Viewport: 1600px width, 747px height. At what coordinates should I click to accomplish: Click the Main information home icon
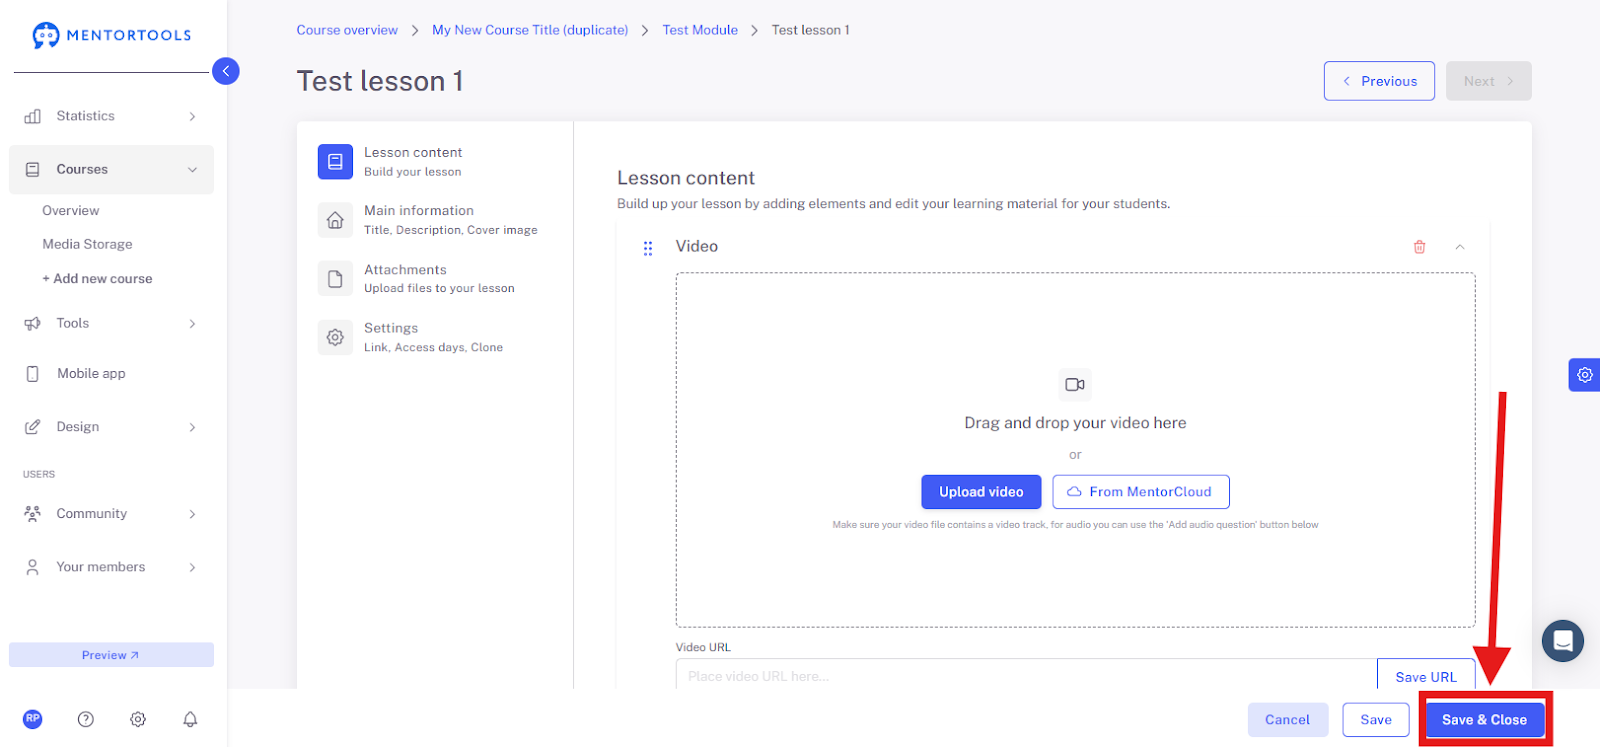[335, 220]
